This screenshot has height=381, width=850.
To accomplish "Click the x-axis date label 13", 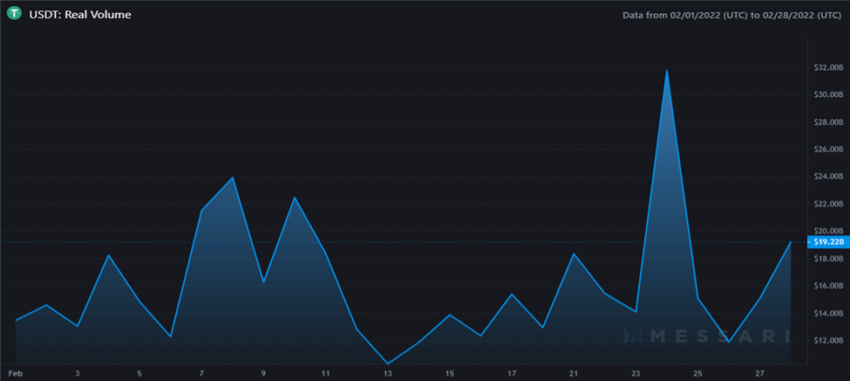I will click(388, 374).
